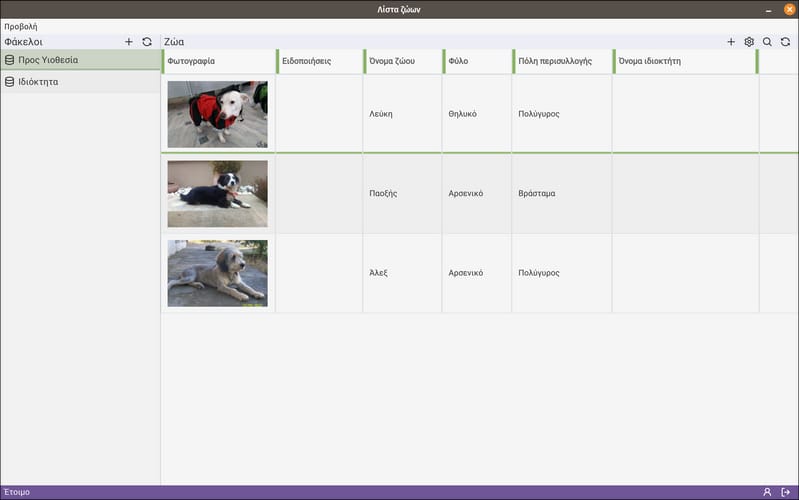
Task: Open the Ζώα settings gear
Action: pos(749,42)
